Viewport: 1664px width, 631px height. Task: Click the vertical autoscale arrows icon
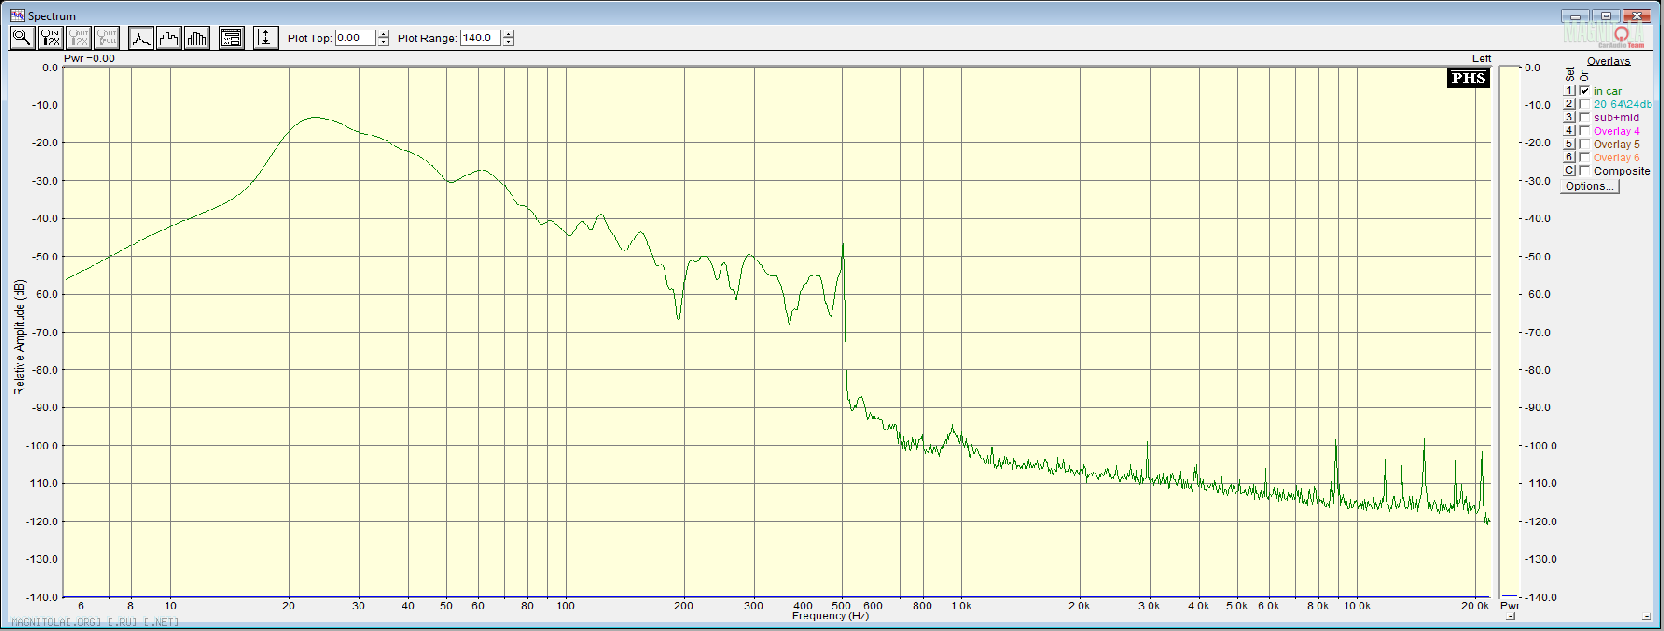[265, 38]
